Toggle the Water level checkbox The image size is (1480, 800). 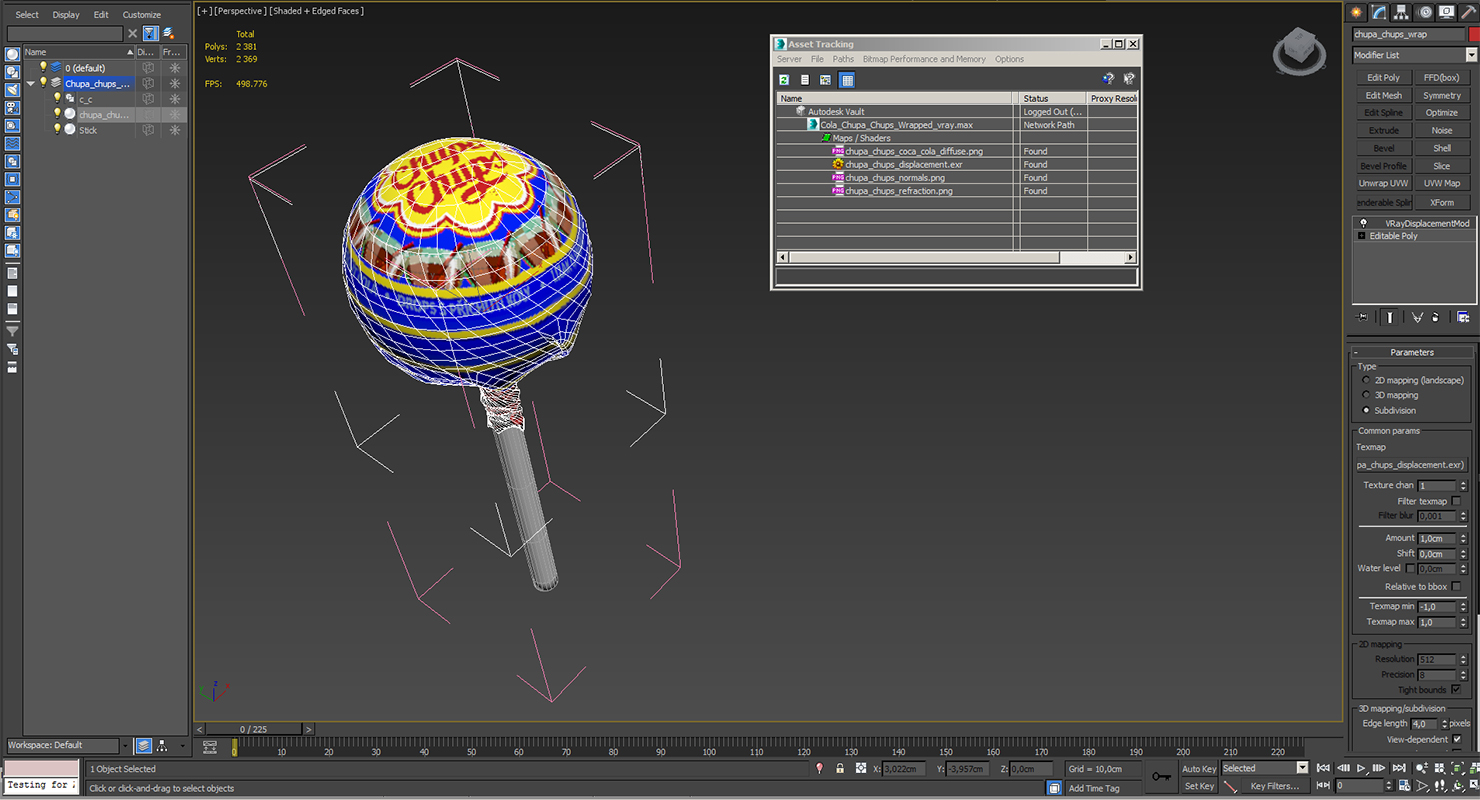pos(1411,568)
